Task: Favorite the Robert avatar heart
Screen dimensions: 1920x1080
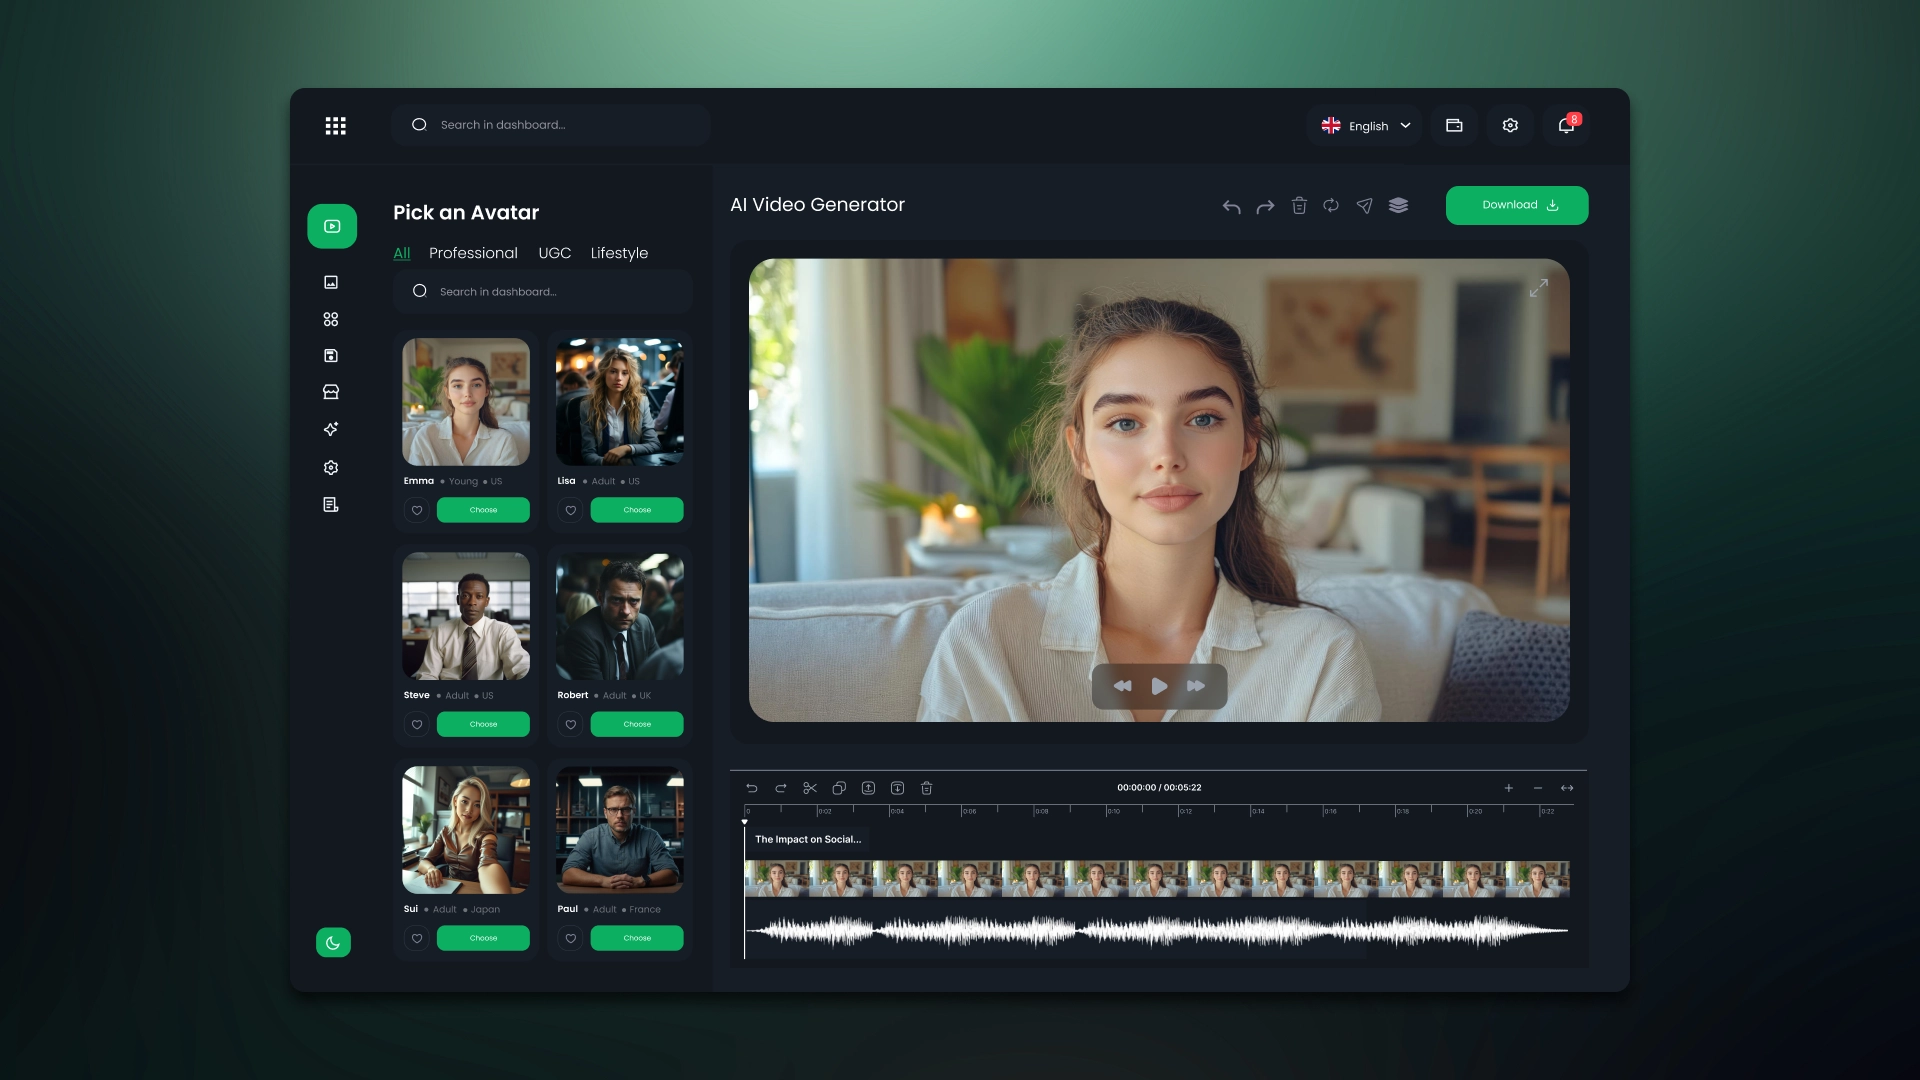Action: click(x=571, y=724)
